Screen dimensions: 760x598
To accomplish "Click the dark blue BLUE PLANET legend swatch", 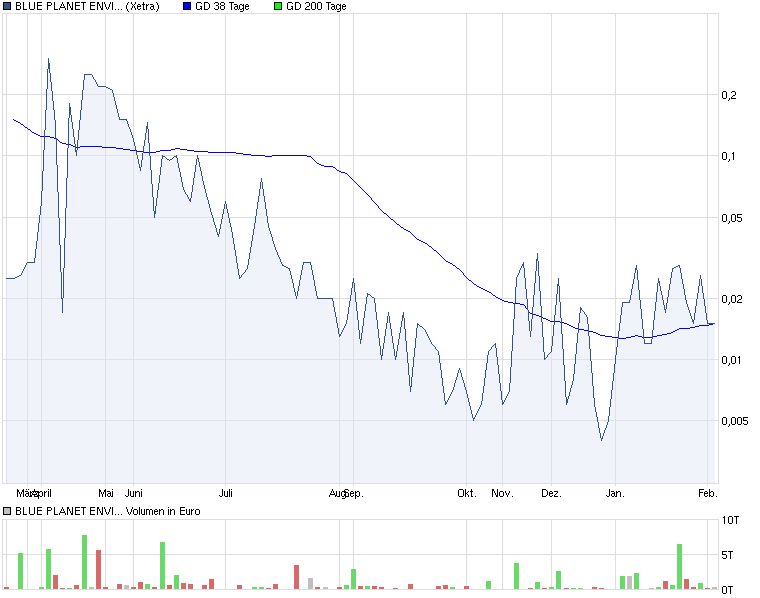I will click(x=8, y=6).
